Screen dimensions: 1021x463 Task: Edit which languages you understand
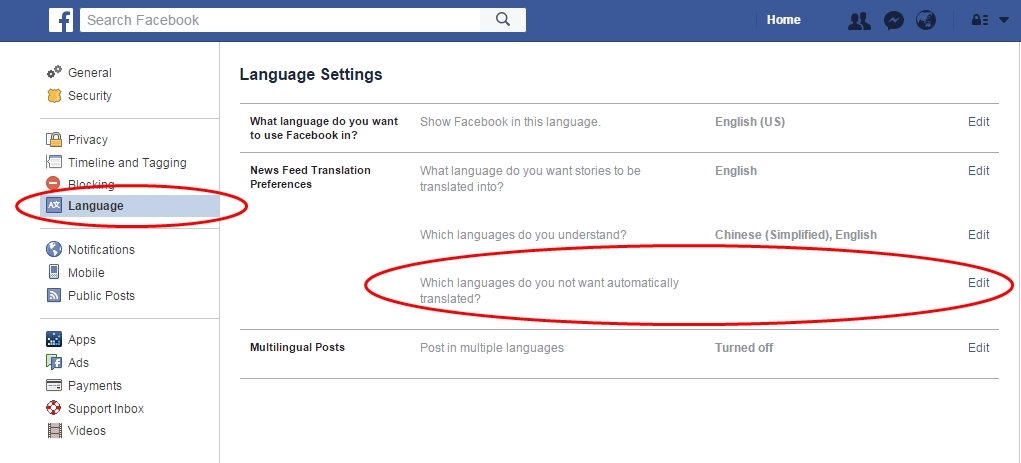978,235
